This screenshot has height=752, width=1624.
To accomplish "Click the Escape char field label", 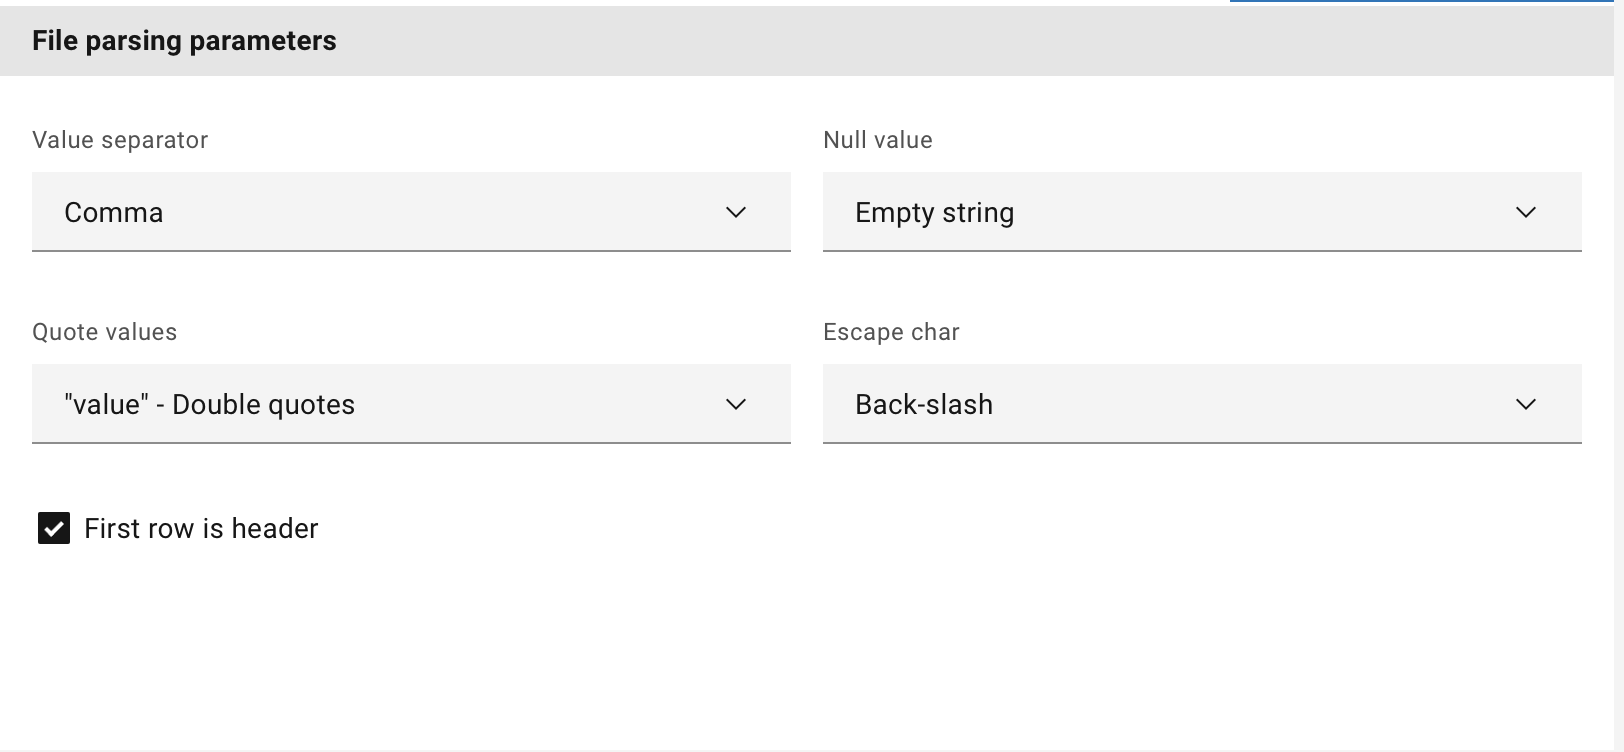I will click(x=891, y=332).
